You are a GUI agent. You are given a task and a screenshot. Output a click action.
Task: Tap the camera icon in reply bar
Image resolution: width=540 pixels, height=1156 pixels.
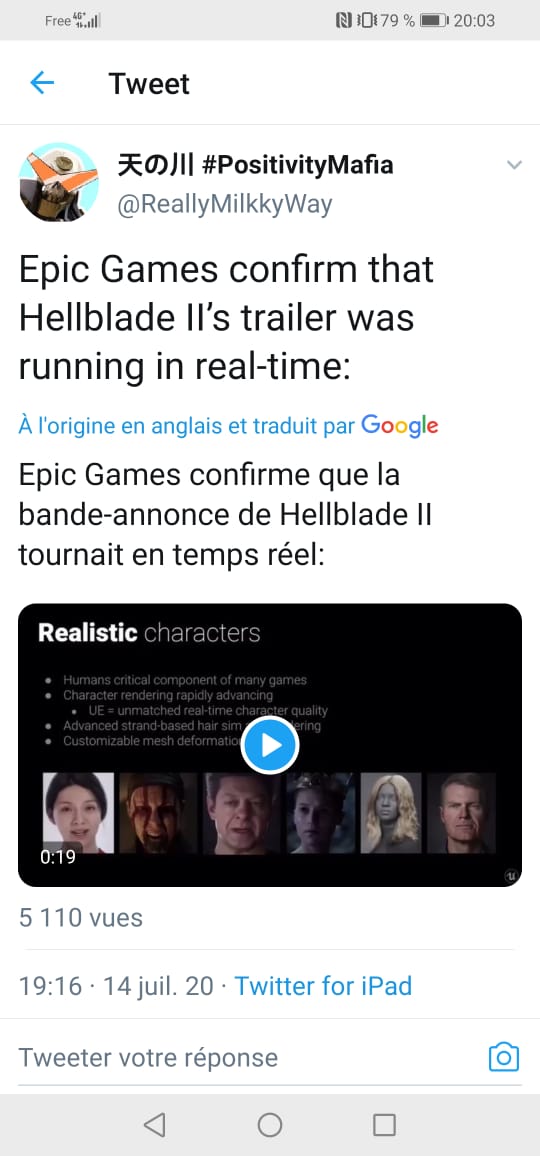tap(504, 1057)
